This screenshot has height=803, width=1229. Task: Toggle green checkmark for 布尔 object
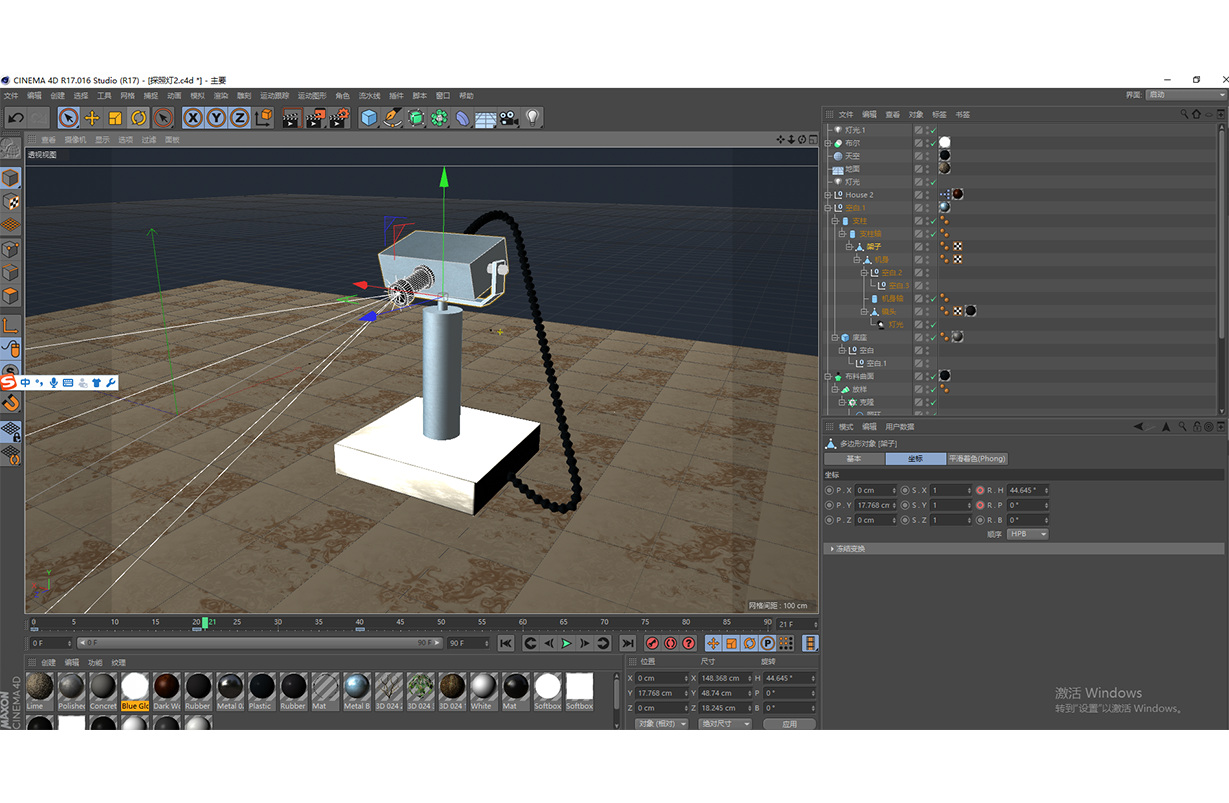coord(932,143)
